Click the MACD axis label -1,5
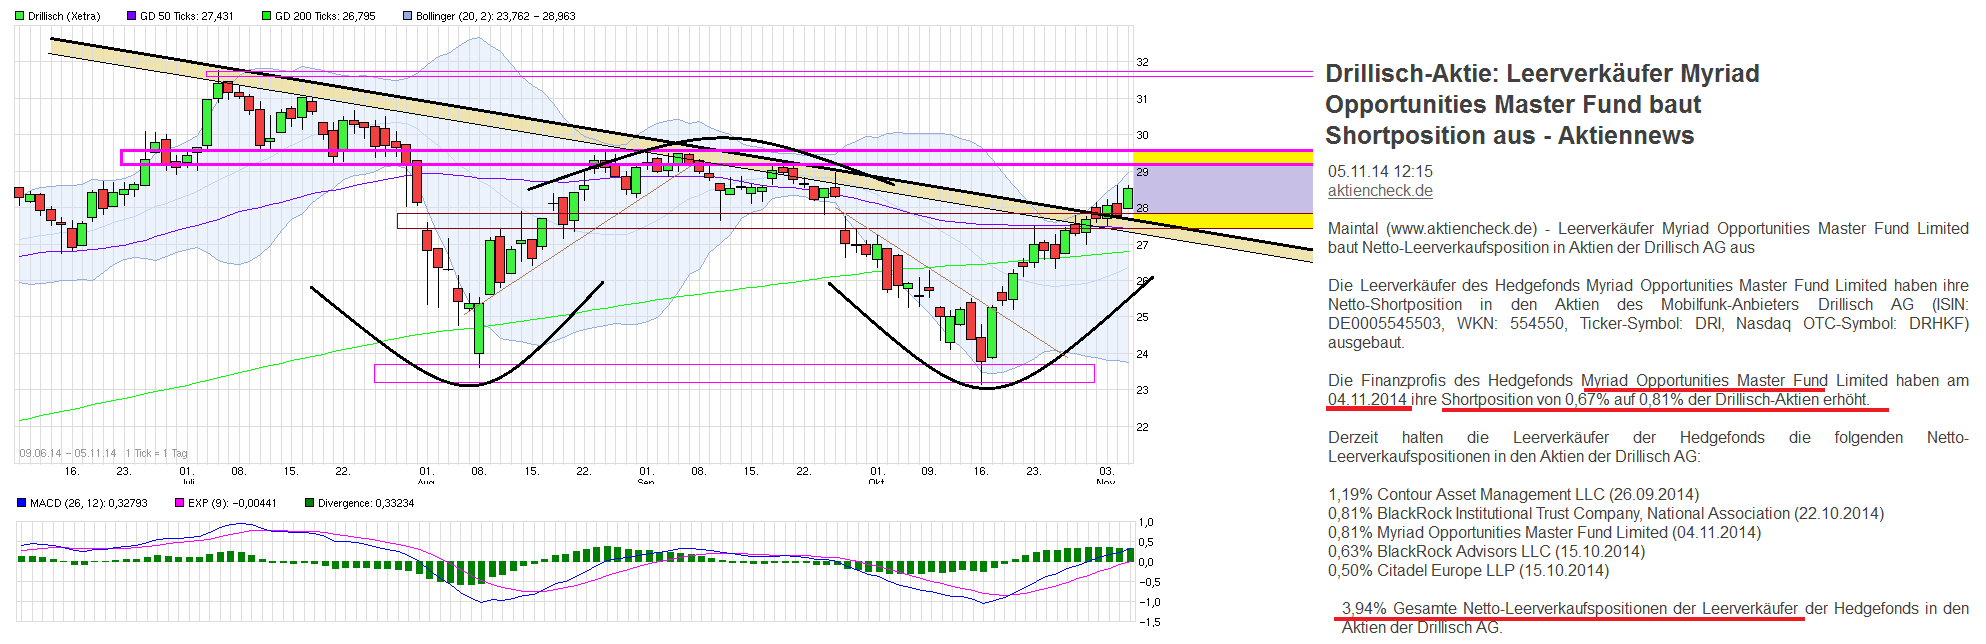Viewport: 1986px width, 644px height. coord(1149,622)
